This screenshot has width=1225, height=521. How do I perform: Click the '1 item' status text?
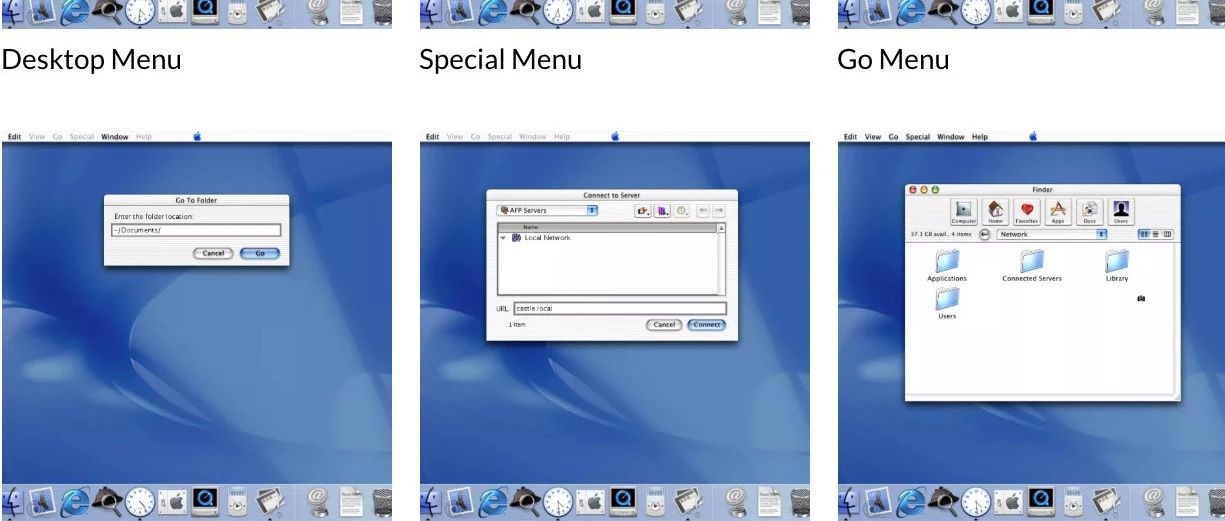518,325
